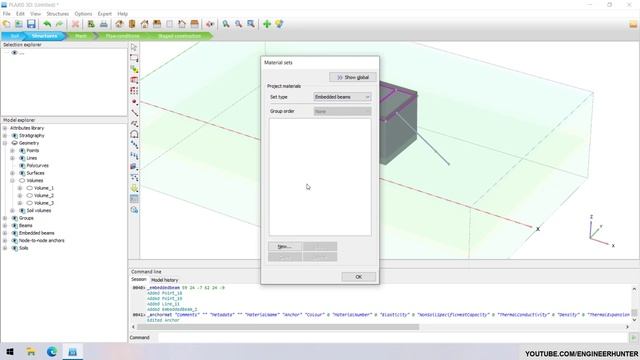Screen dimensions: 640x360
Task: Click the green plus toolbar icon
Action: pos(267,24)
